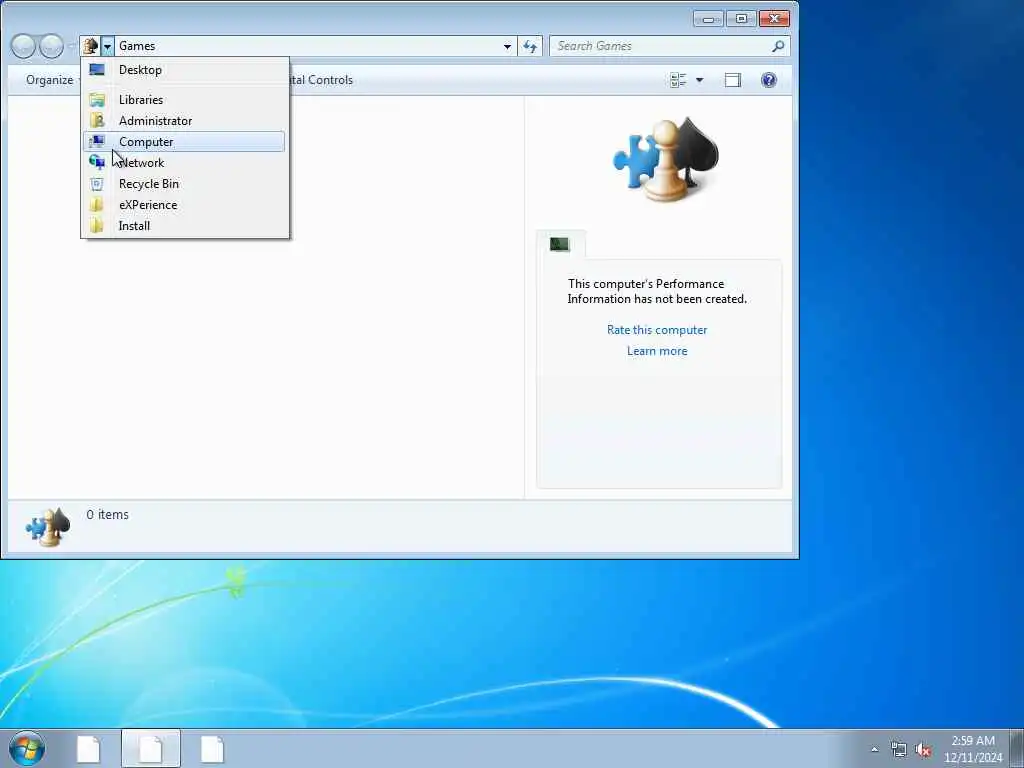Go back with the Back button
The image size is (1024, 768).
[24, 46]
